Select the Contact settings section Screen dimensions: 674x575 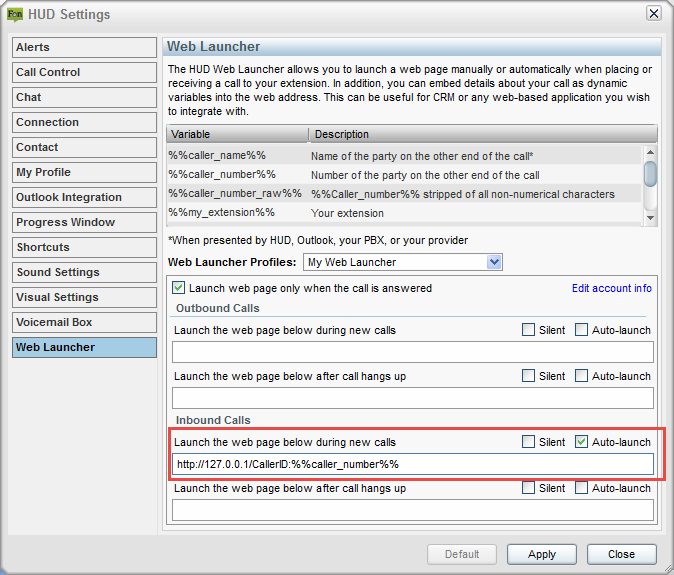84,147
